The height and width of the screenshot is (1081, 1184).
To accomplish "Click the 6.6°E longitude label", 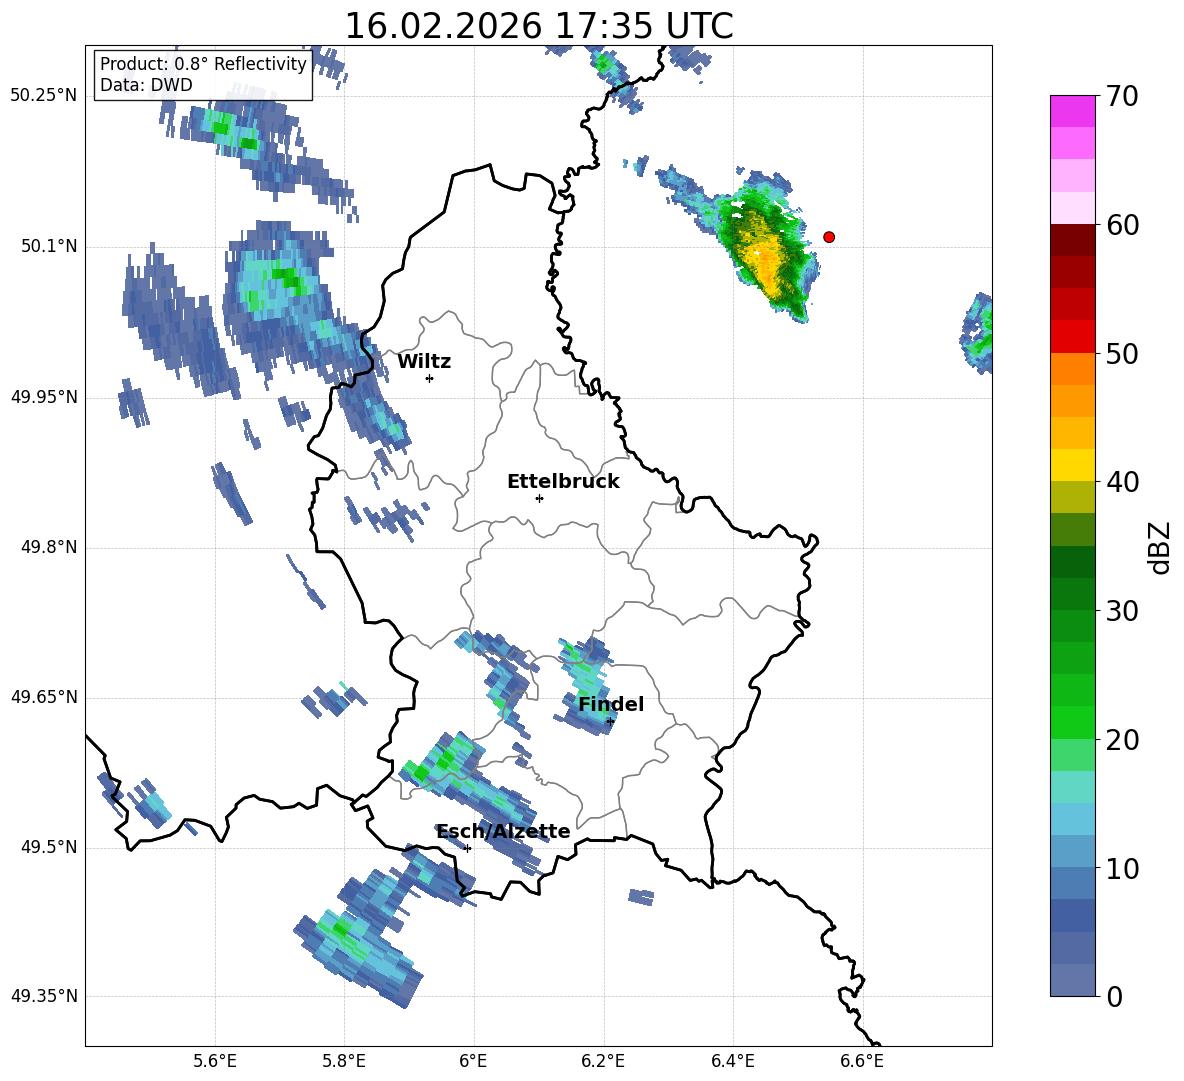I will tap(862, 1061).
